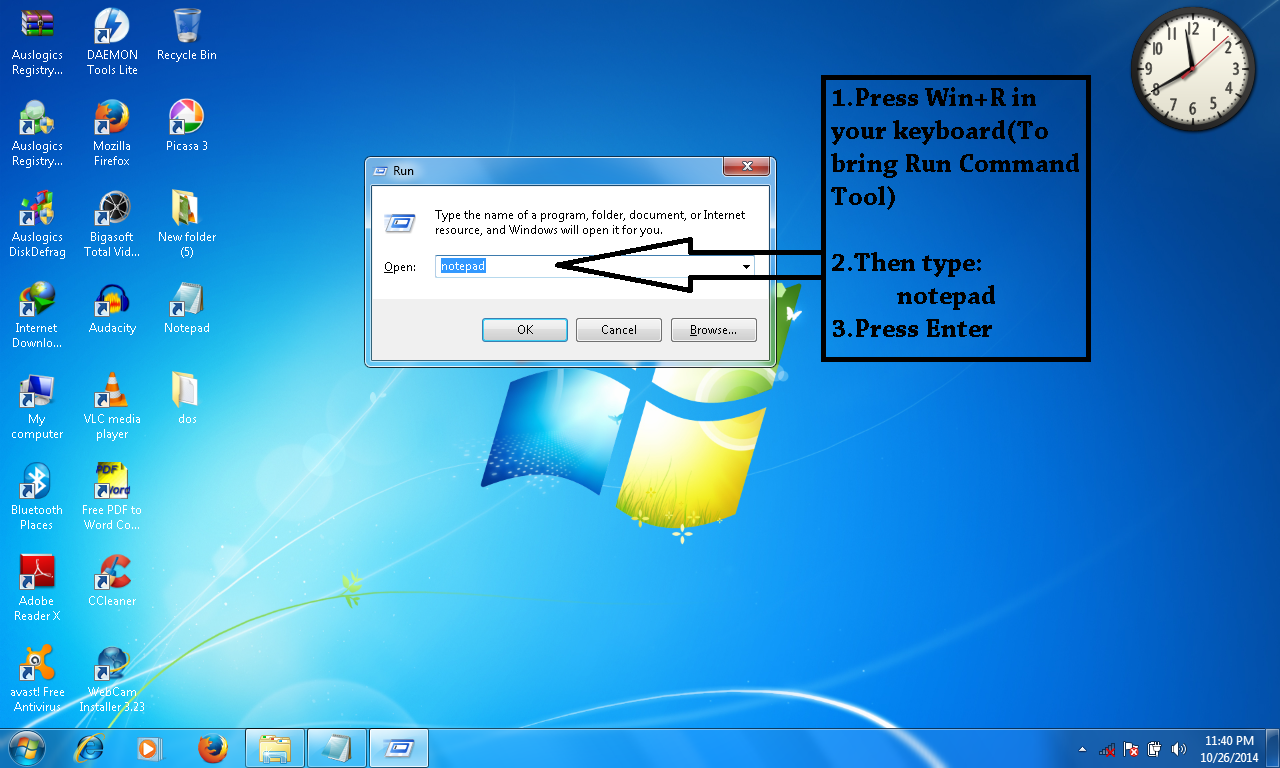Select the Notepad desktop shortcut

pyautogui.click(x=187, y=308)
